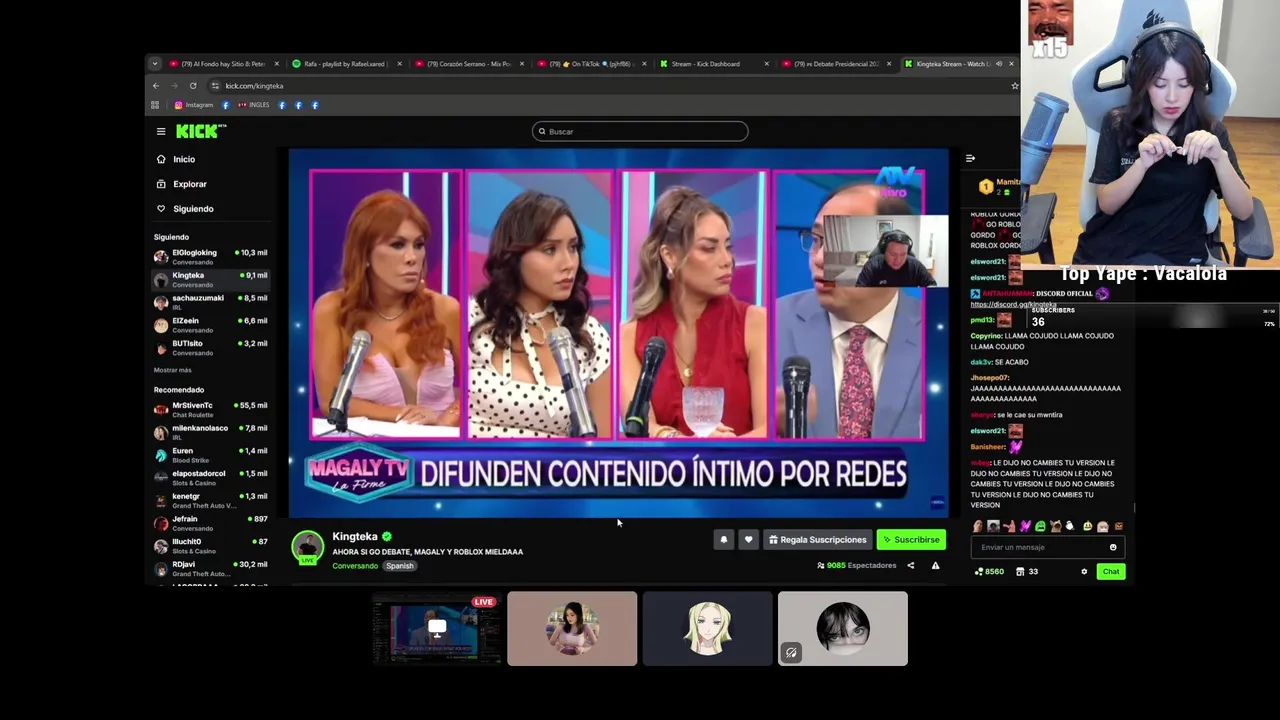The width and height of the screenshot is (1280, 720).
Task: Select the woman in pink participant tile
Action: coord(572,628)
